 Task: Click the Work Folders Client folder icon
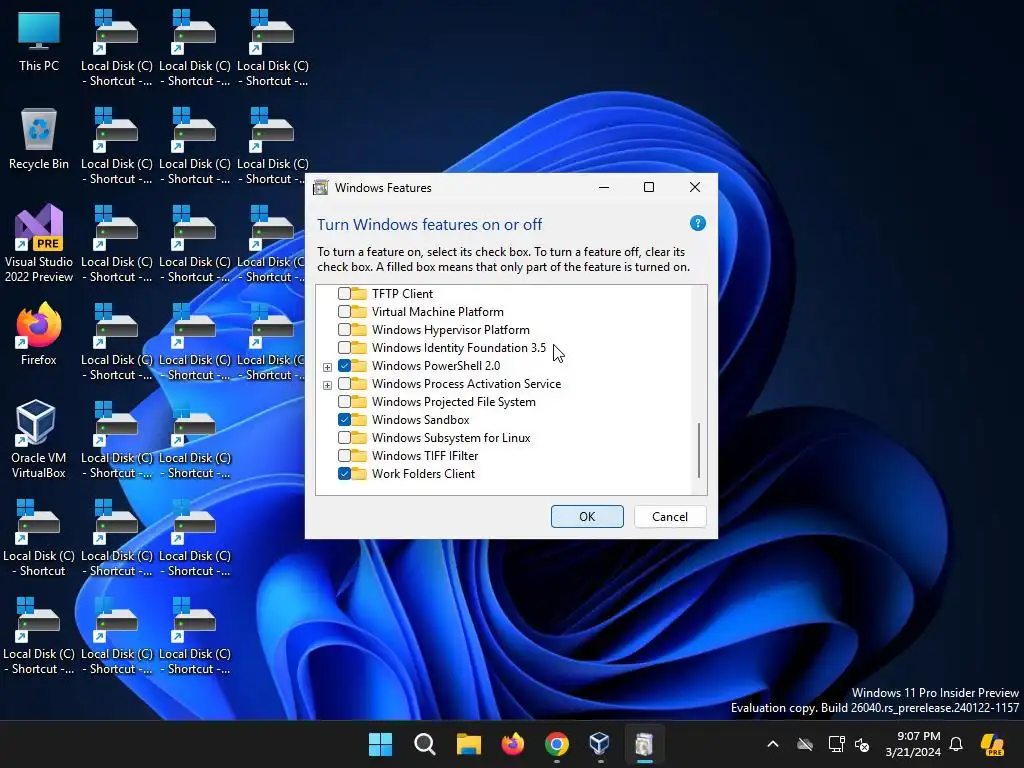click(x=359, y=474)
